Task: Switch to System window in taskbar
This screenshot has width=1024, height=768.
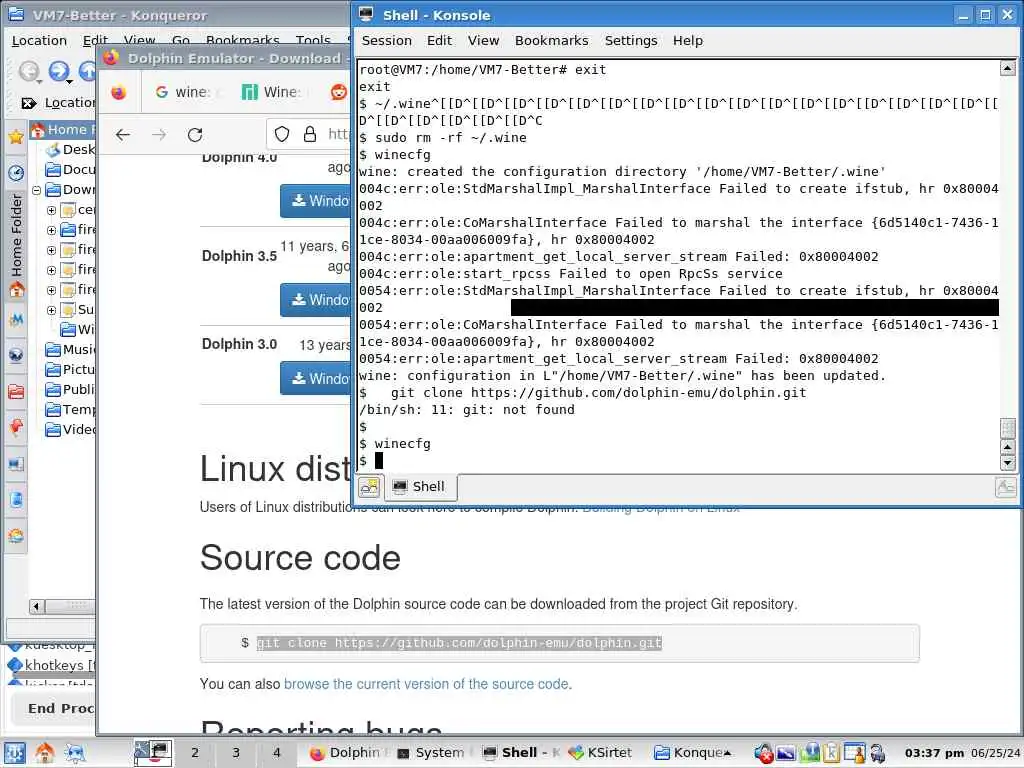Action: point(432,753)
